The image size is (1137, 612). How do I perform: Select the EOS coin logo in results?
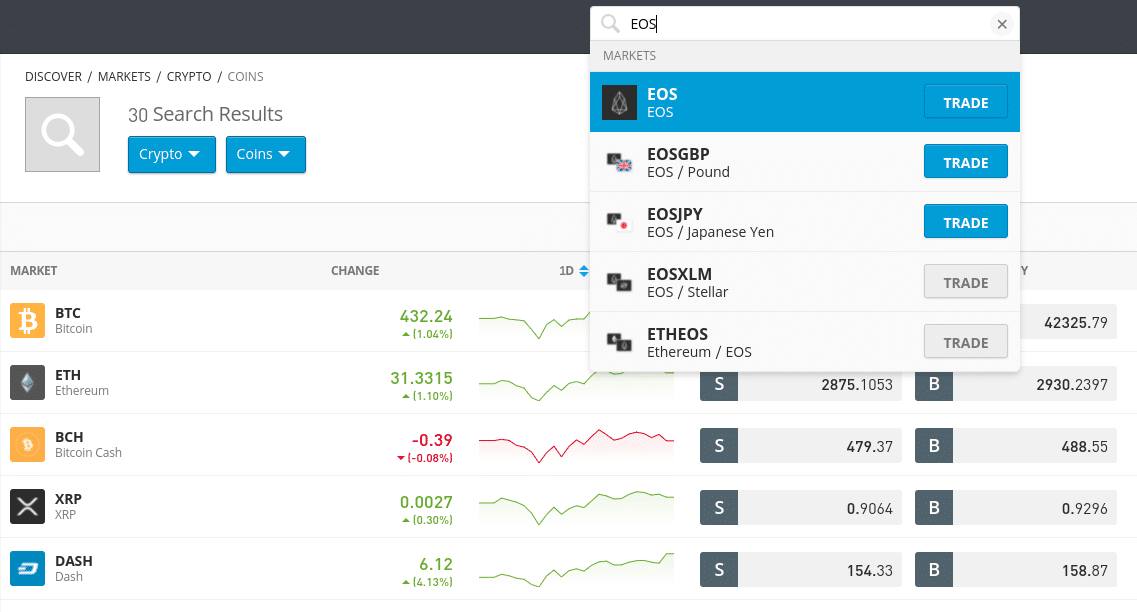tap(619, 102)
